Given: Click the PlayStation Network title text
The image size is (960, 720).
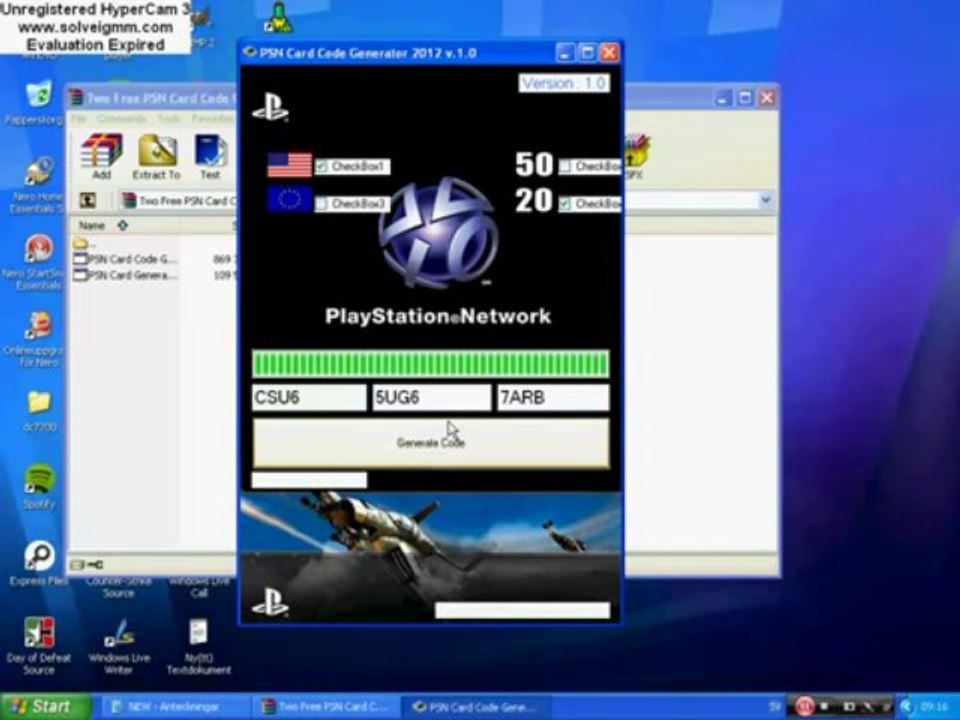Looking at the screenshot, I should coord(438,316).
